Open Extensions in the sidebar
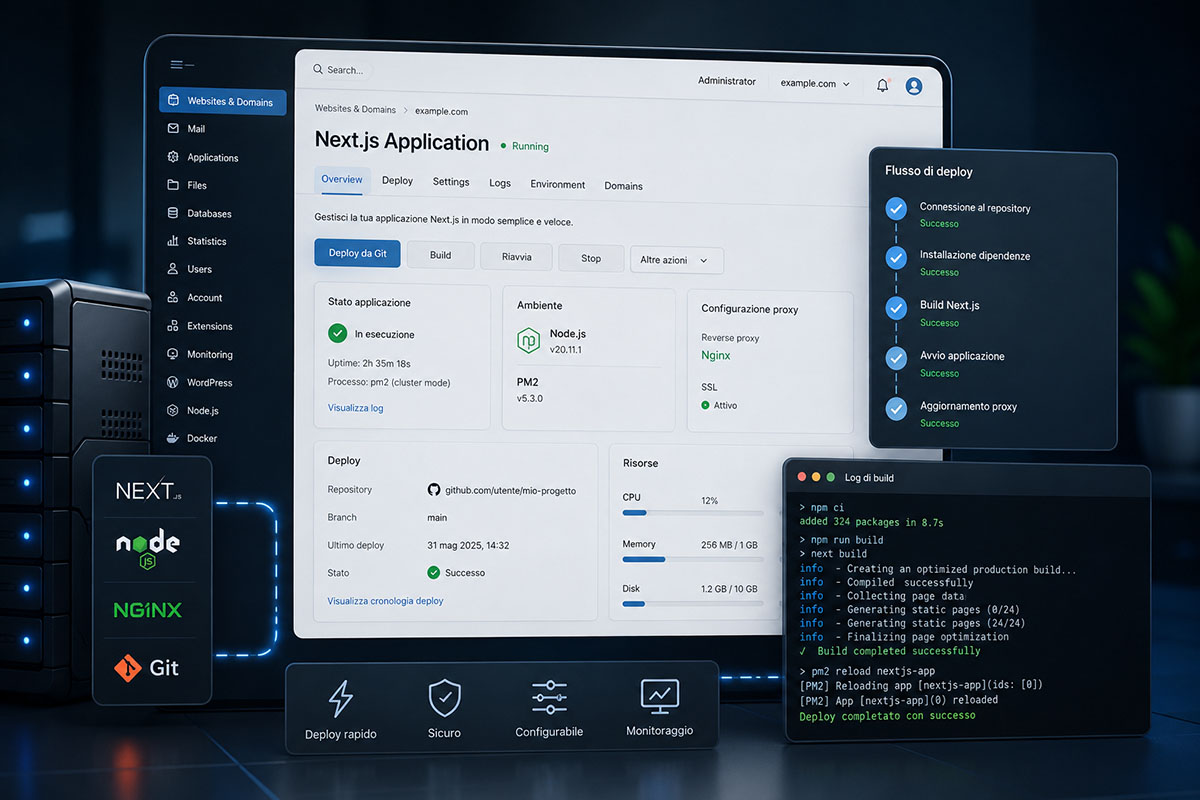The width and height of the screenshot is (1200, 800). point(199,326)
